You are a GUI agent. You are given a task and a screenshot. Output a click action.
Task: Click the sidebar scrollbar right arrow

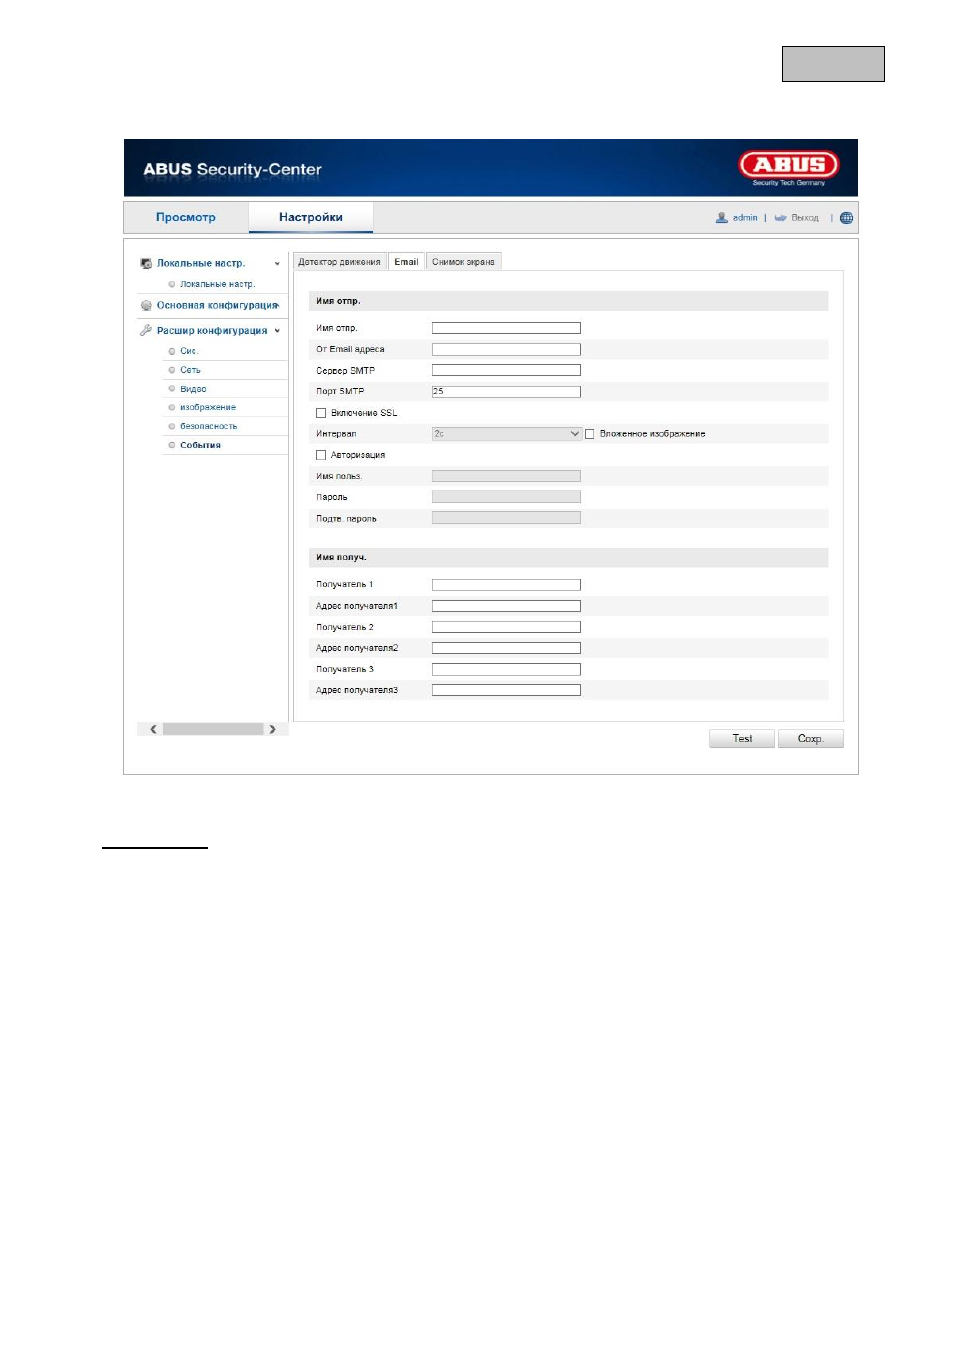(x=272, y=729)
